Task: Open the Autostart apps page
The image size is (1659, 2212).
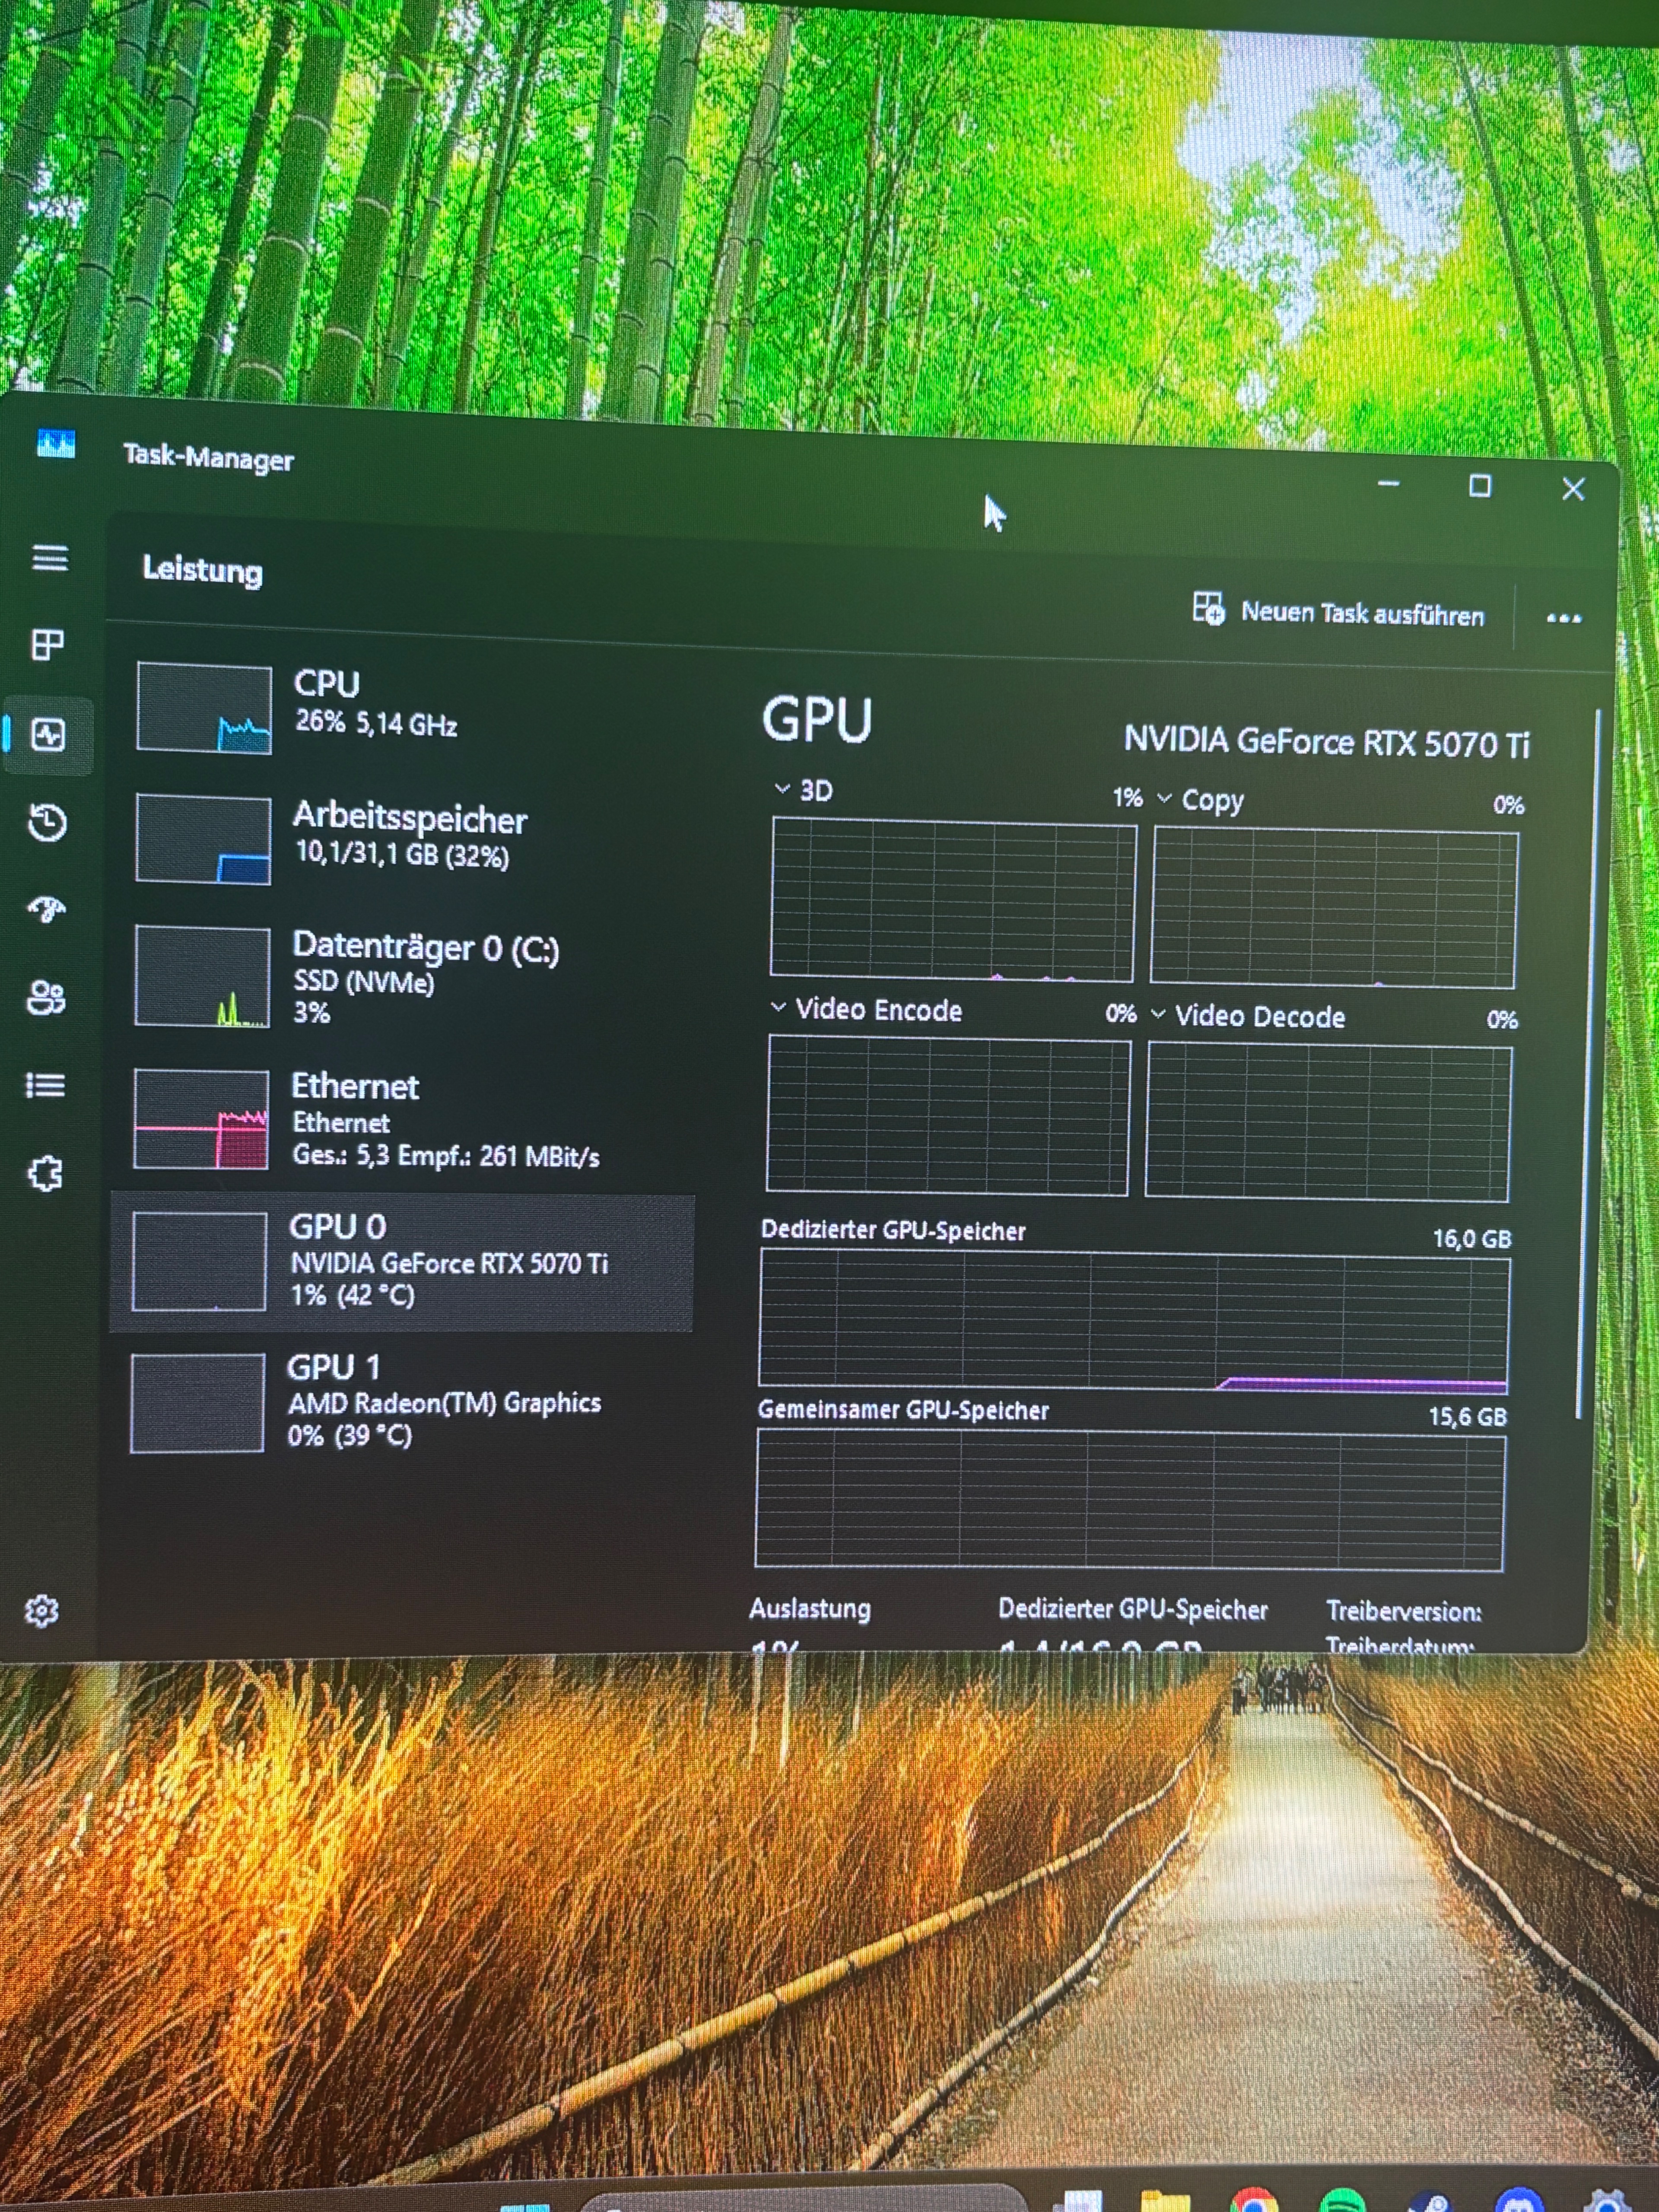Action: tap(46, 909)
